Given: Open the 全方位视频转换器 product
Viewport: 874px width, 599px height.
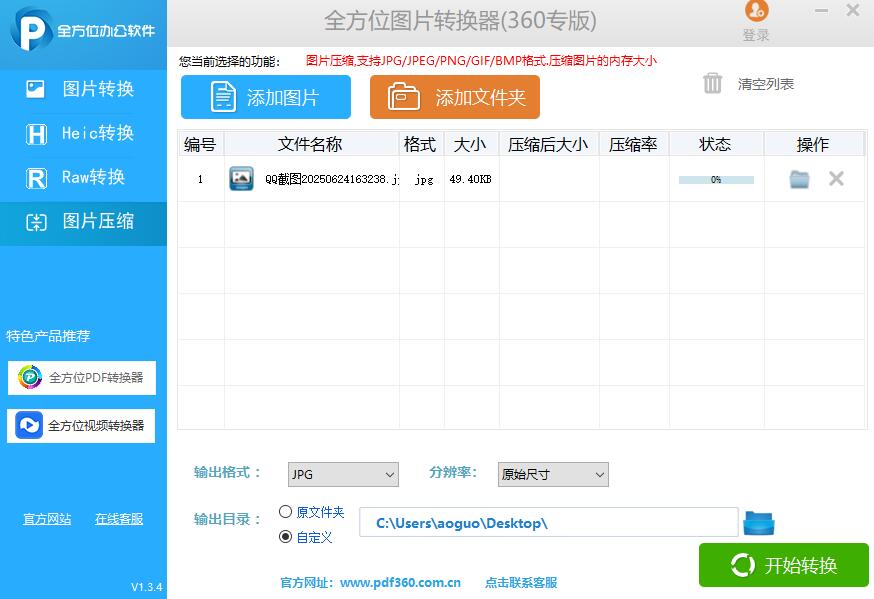Looking at the screenshot, I should [x=81, y=426].
